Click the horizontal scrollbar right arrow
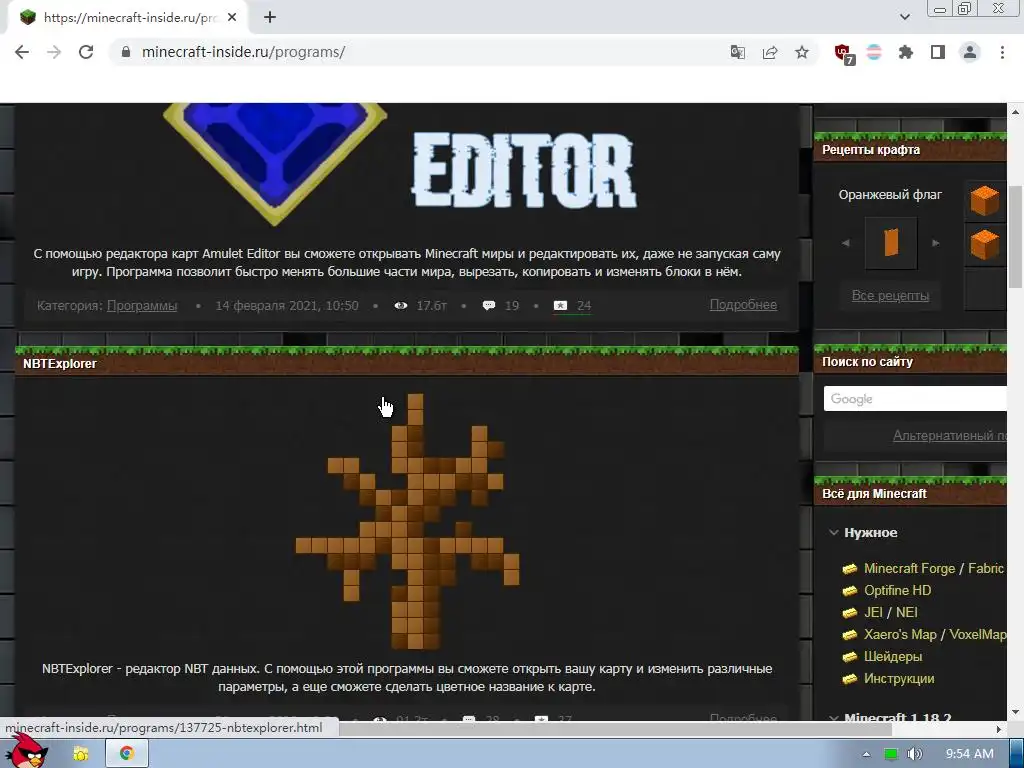The height and width of the screenshot is (768, 1024). click(999, 728)
